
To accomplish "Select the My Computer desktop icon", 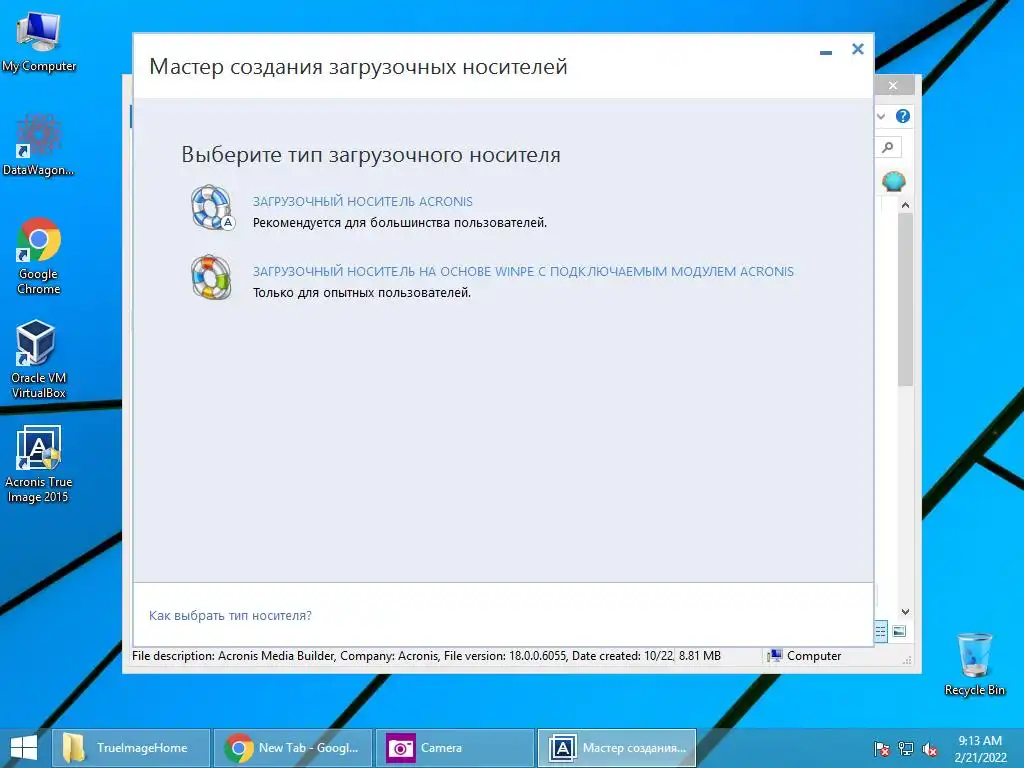I will pyautogui.click(x=39, y=40).
